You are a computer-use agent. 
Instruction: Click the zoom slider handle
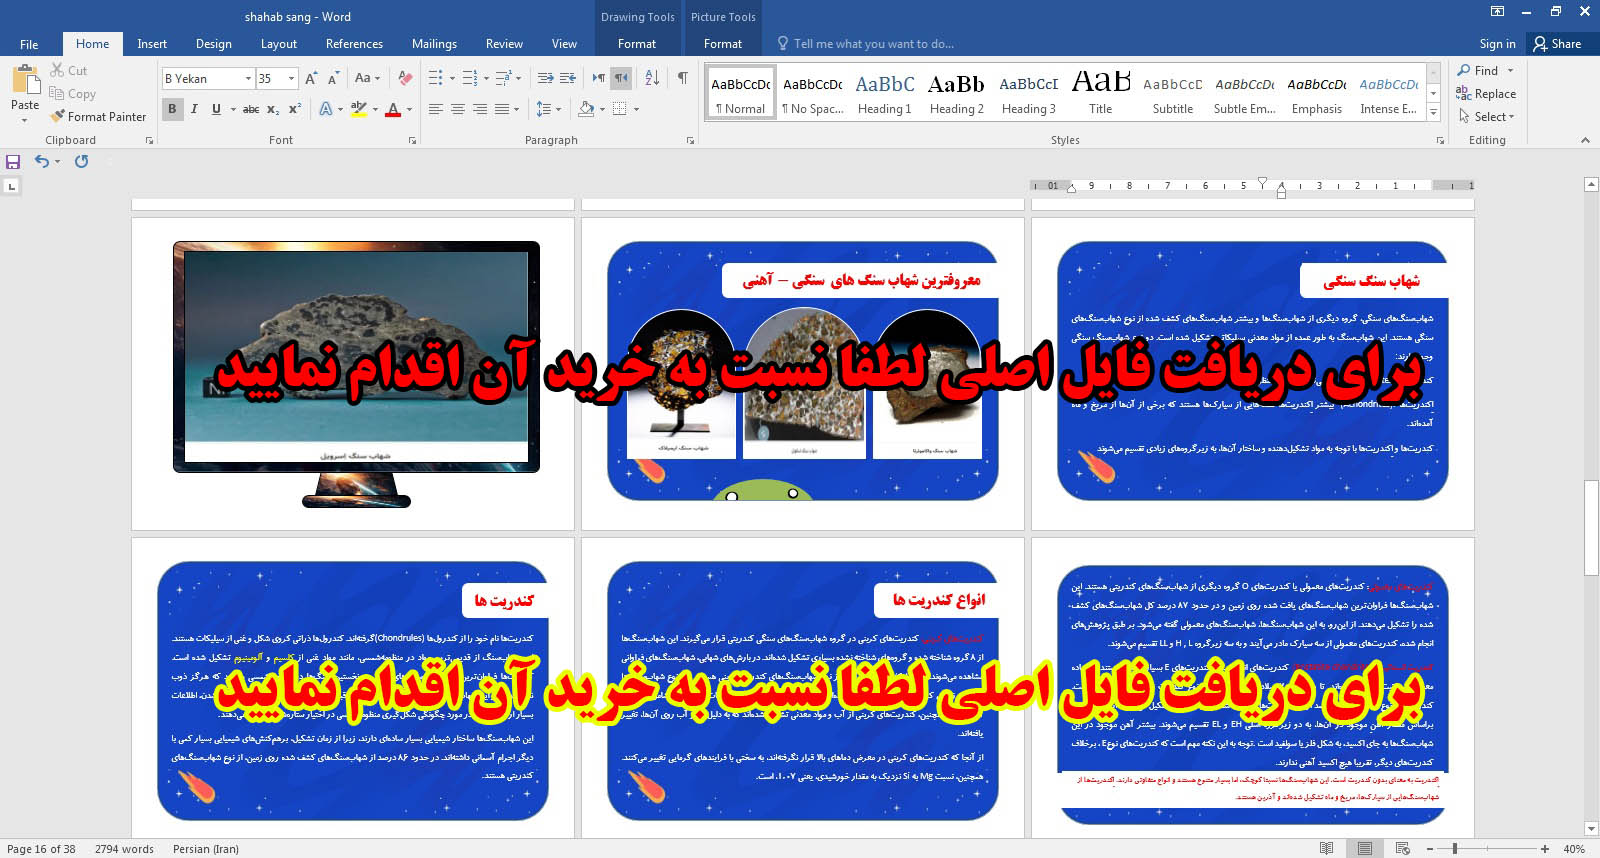tap(1455, 849)
